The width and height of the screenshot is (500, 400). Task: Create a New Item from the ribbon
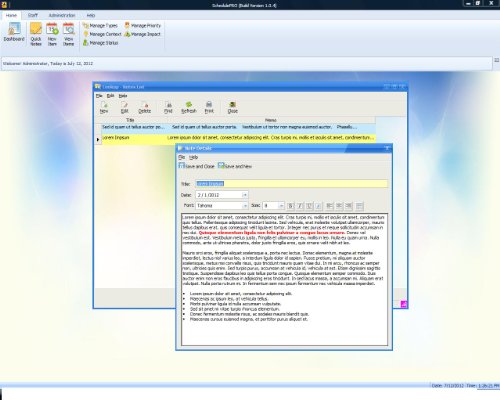pos(52,34)
